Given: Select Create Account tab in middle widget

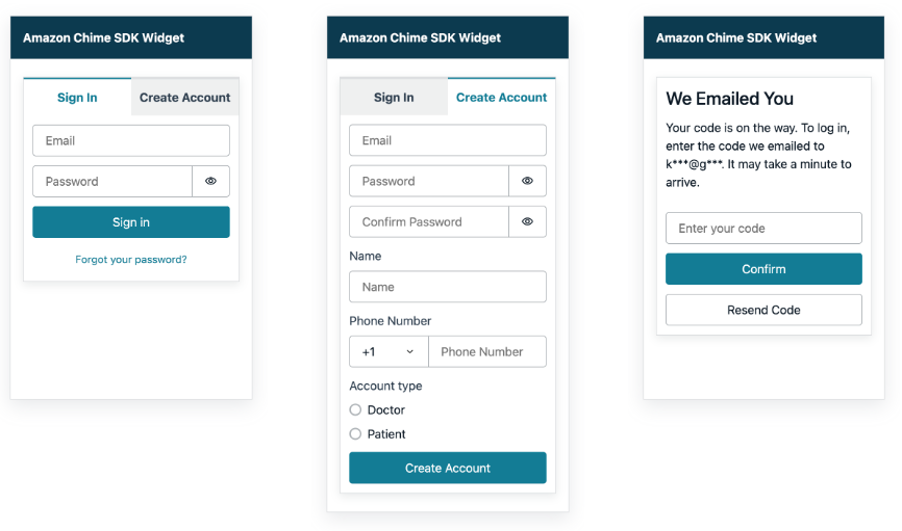Looking at the screenshot, I should 502,97.
